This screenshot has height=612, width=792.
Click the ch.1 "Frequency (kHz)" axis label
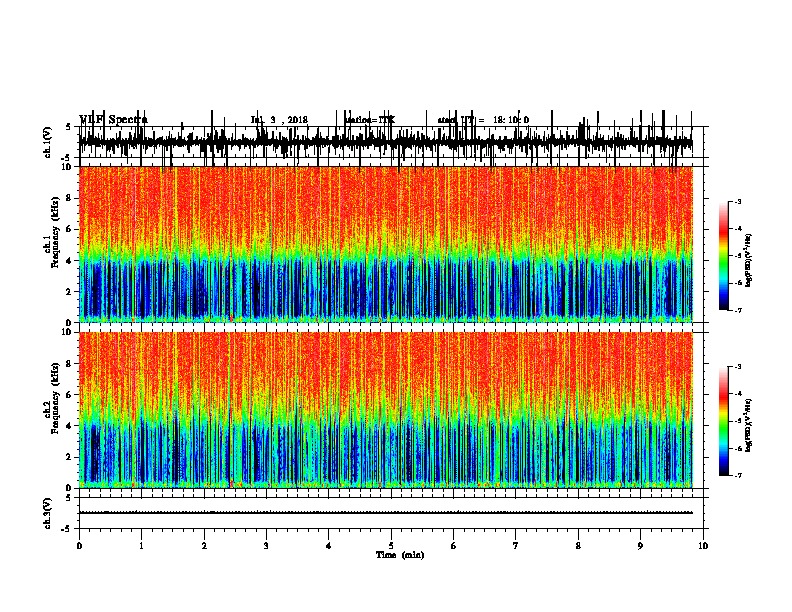pos(55,232)
